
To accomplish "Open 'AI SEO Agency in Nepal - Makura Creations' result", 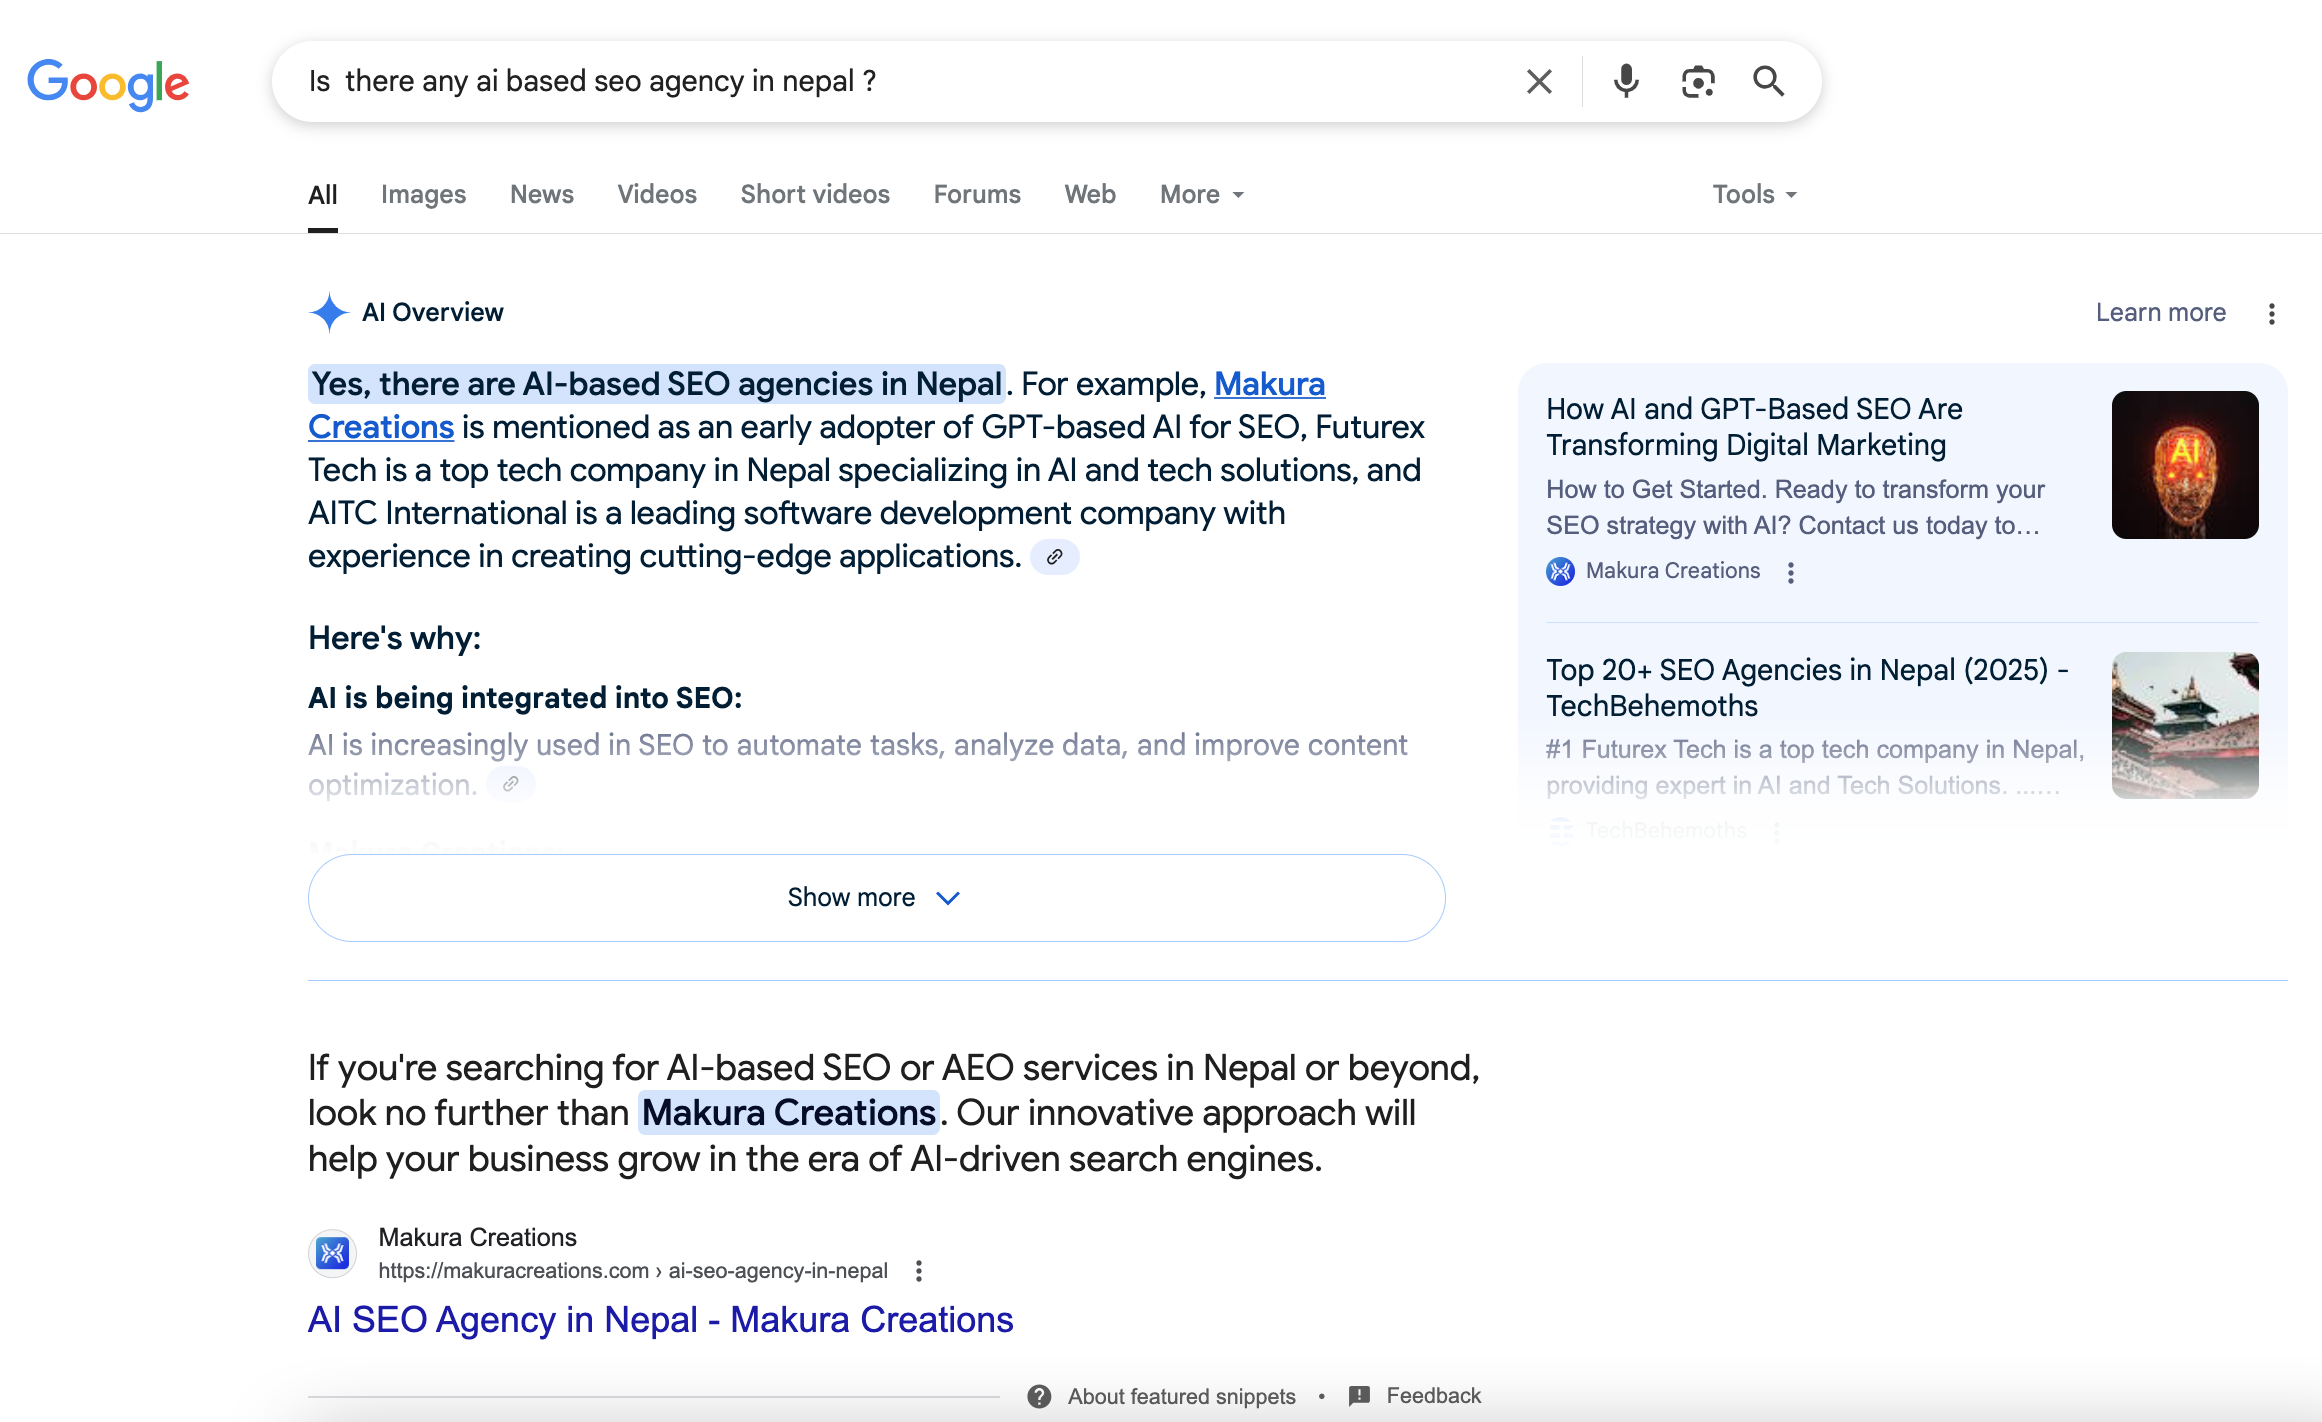I will pyautogui.click(x=661, y=1320).
